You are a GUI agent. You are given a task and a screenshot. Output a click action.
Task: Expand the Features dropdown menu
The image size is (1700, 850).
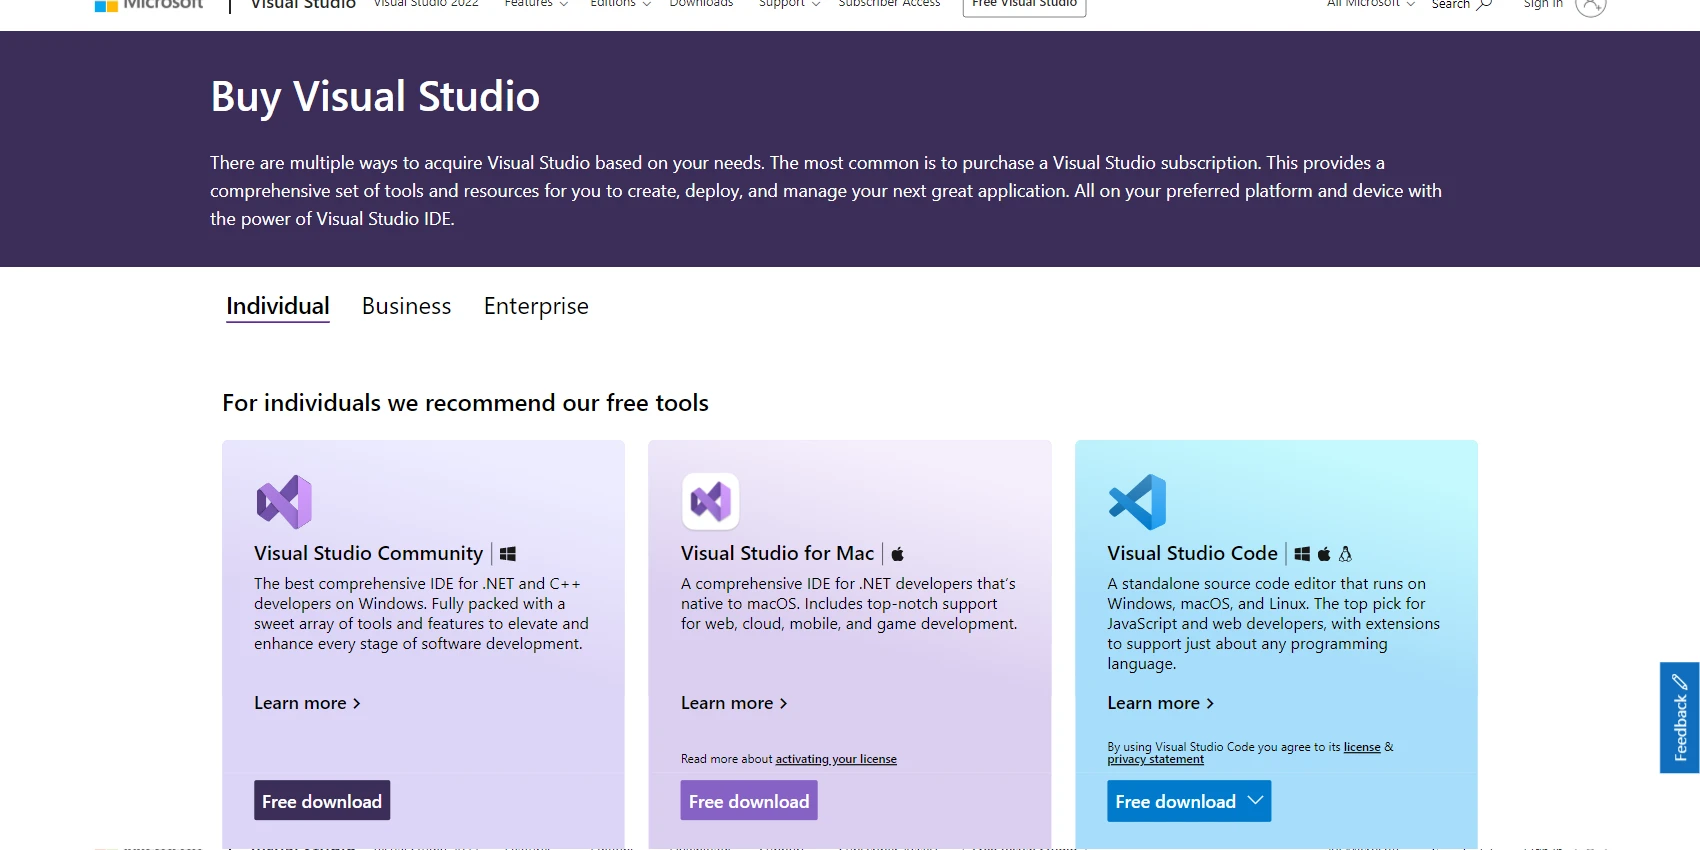(x=536, y=4)
